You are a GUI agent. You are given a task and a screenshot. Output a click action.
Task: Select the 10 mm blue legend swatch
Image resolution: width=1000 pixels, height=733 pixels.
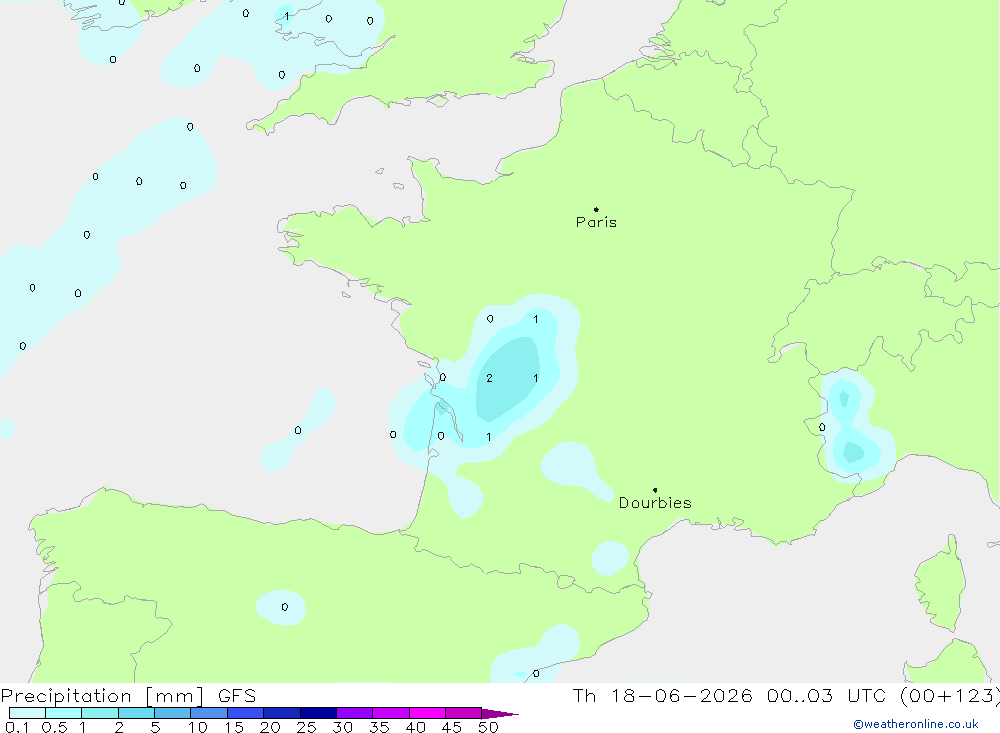pos(209,713)
